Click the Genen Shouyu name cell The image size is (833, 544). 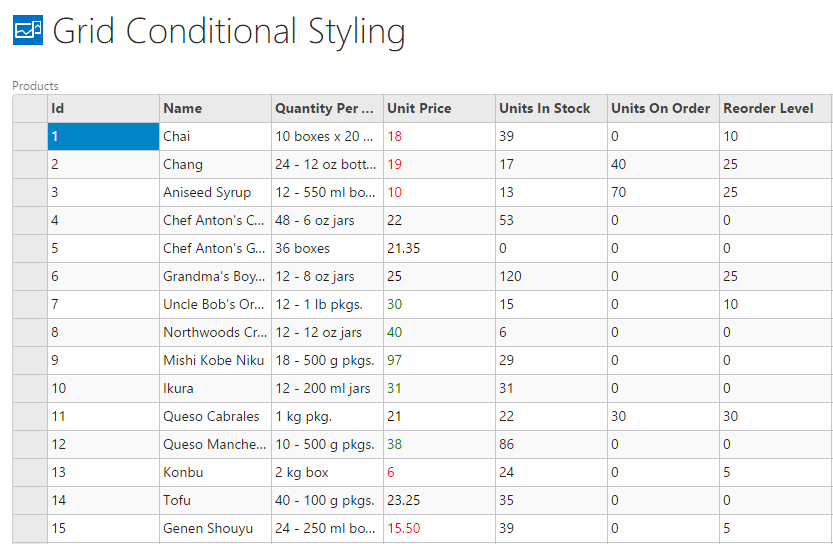pyautogui.click(x=215, y=528)
